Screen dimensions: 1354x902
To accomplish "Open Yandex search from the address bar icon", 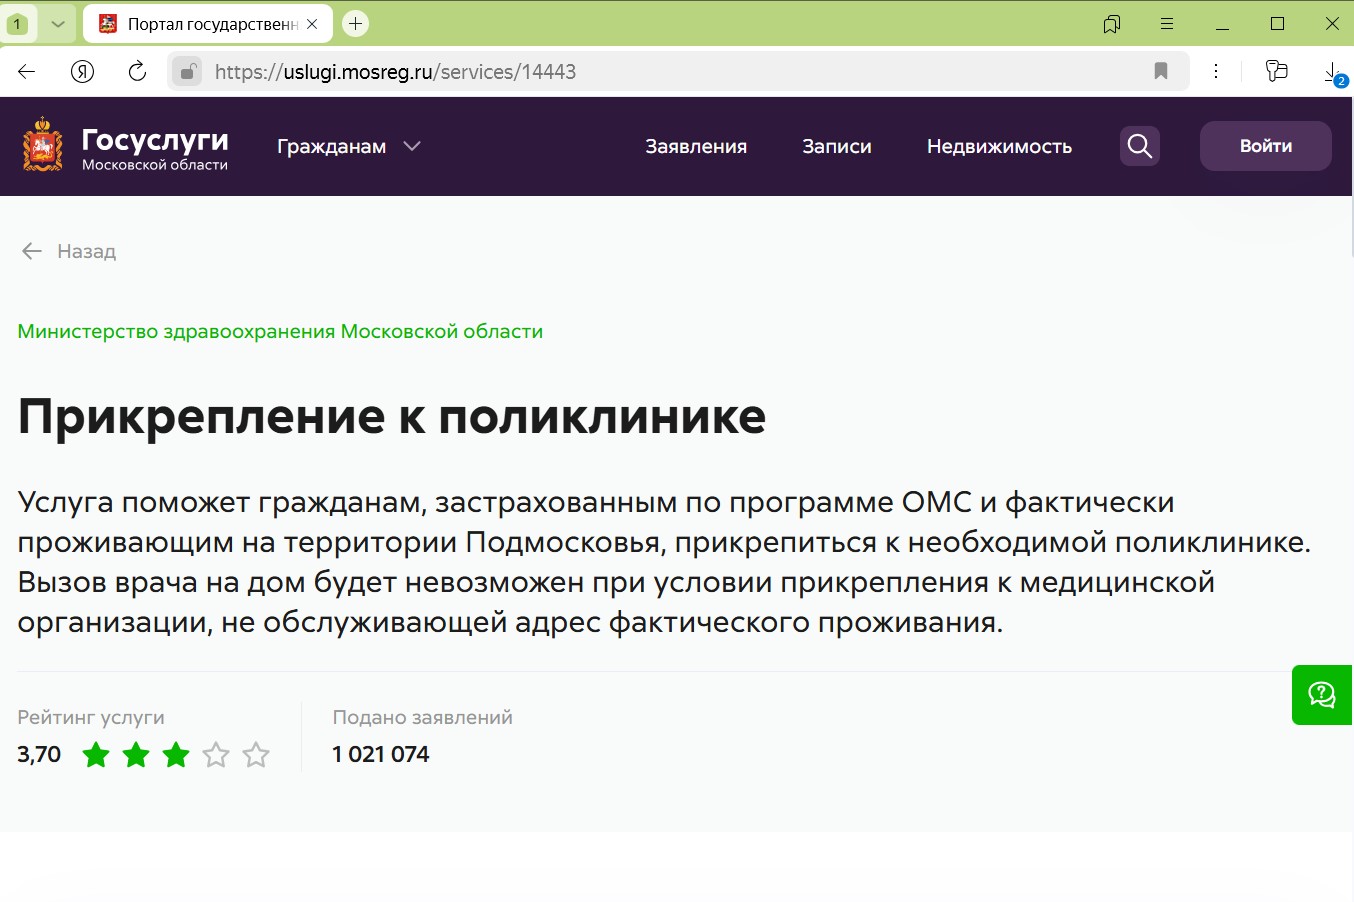I will click(x=83, y=71).
